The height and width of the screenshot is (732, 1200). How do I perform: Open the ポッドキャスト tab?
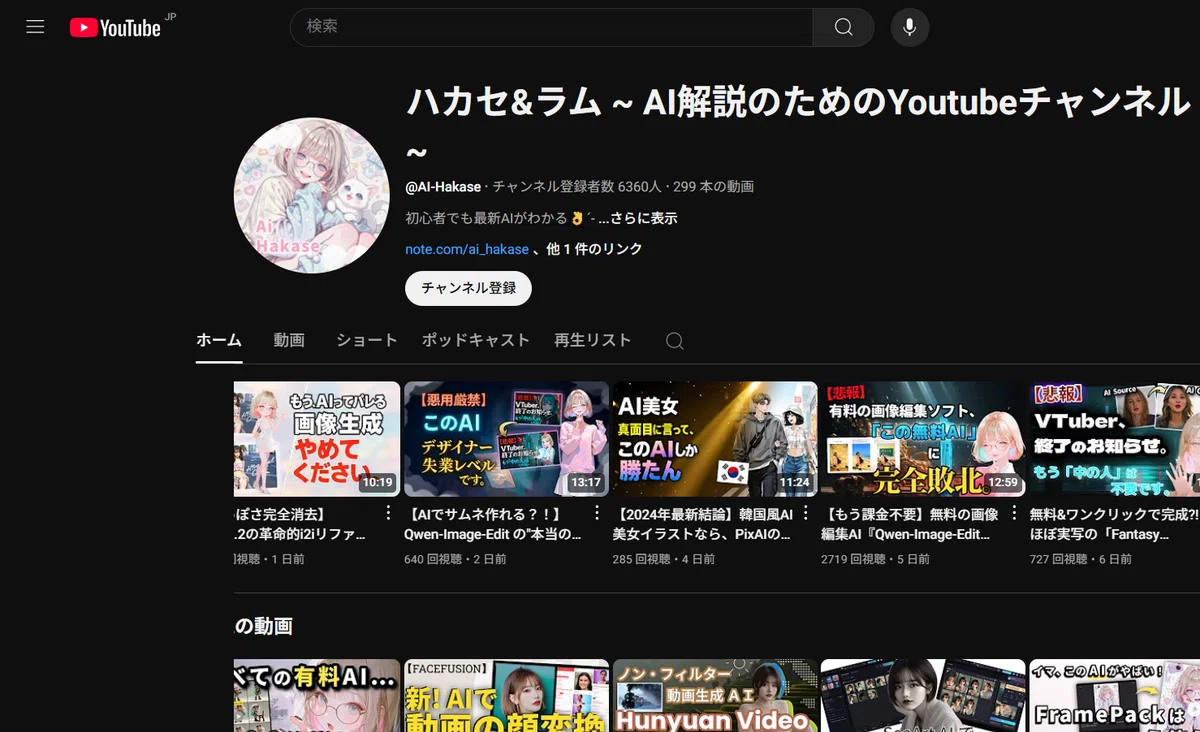coord(476,340)
